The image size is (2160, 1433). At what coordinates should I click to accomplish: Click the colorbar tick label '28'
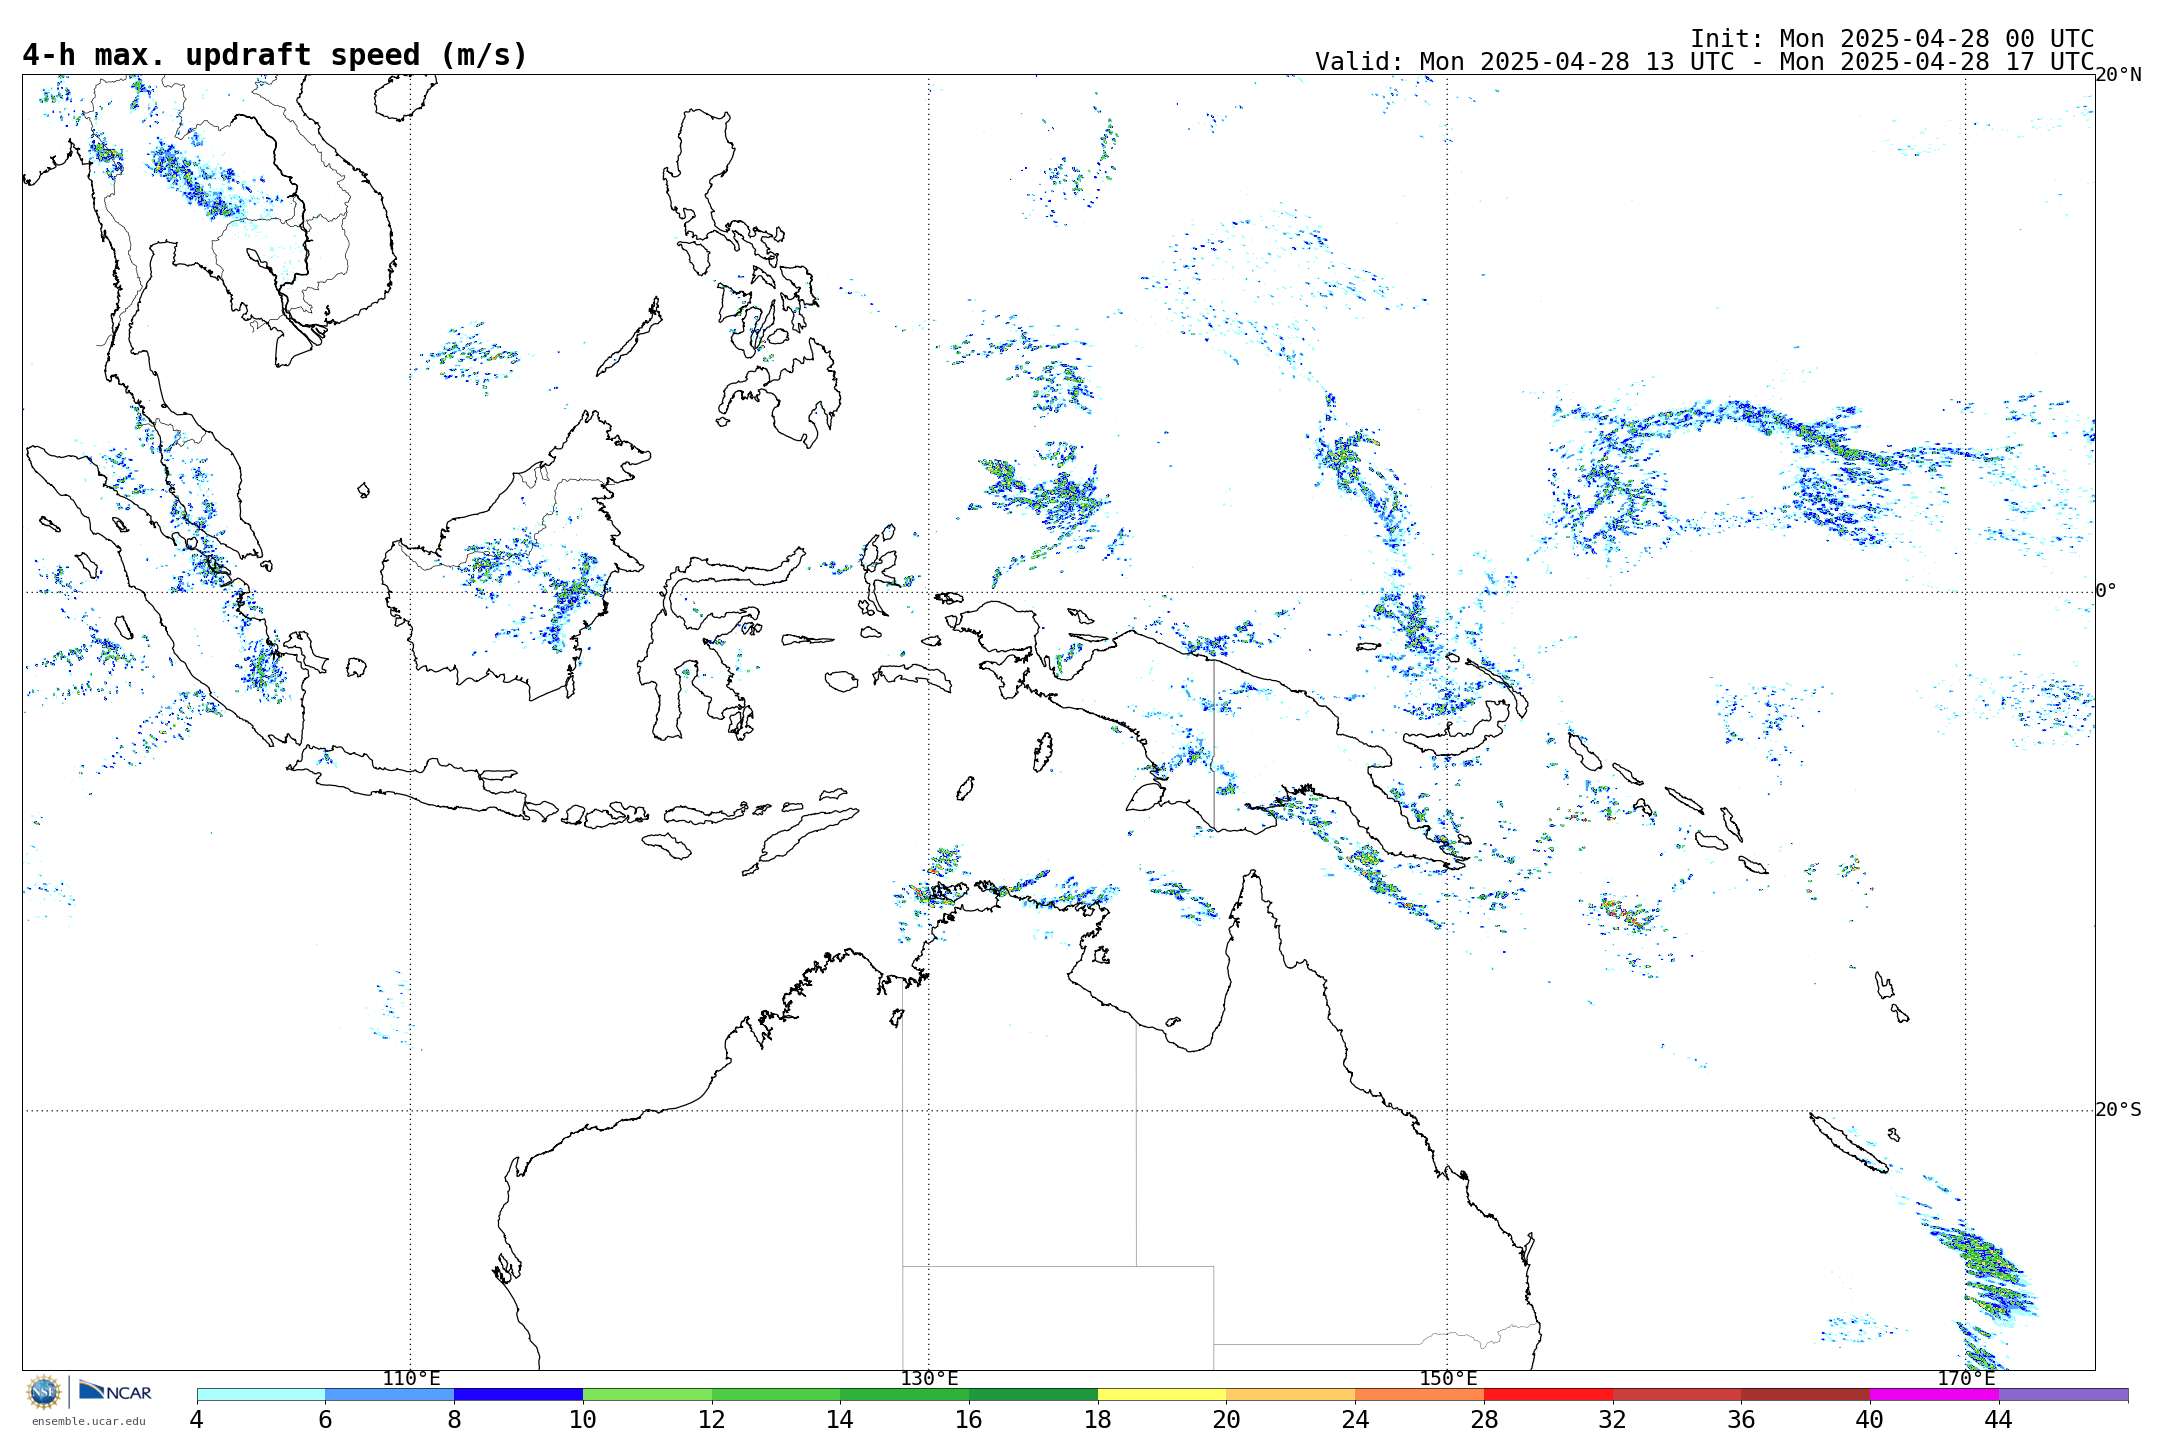click(1484, 1419)
